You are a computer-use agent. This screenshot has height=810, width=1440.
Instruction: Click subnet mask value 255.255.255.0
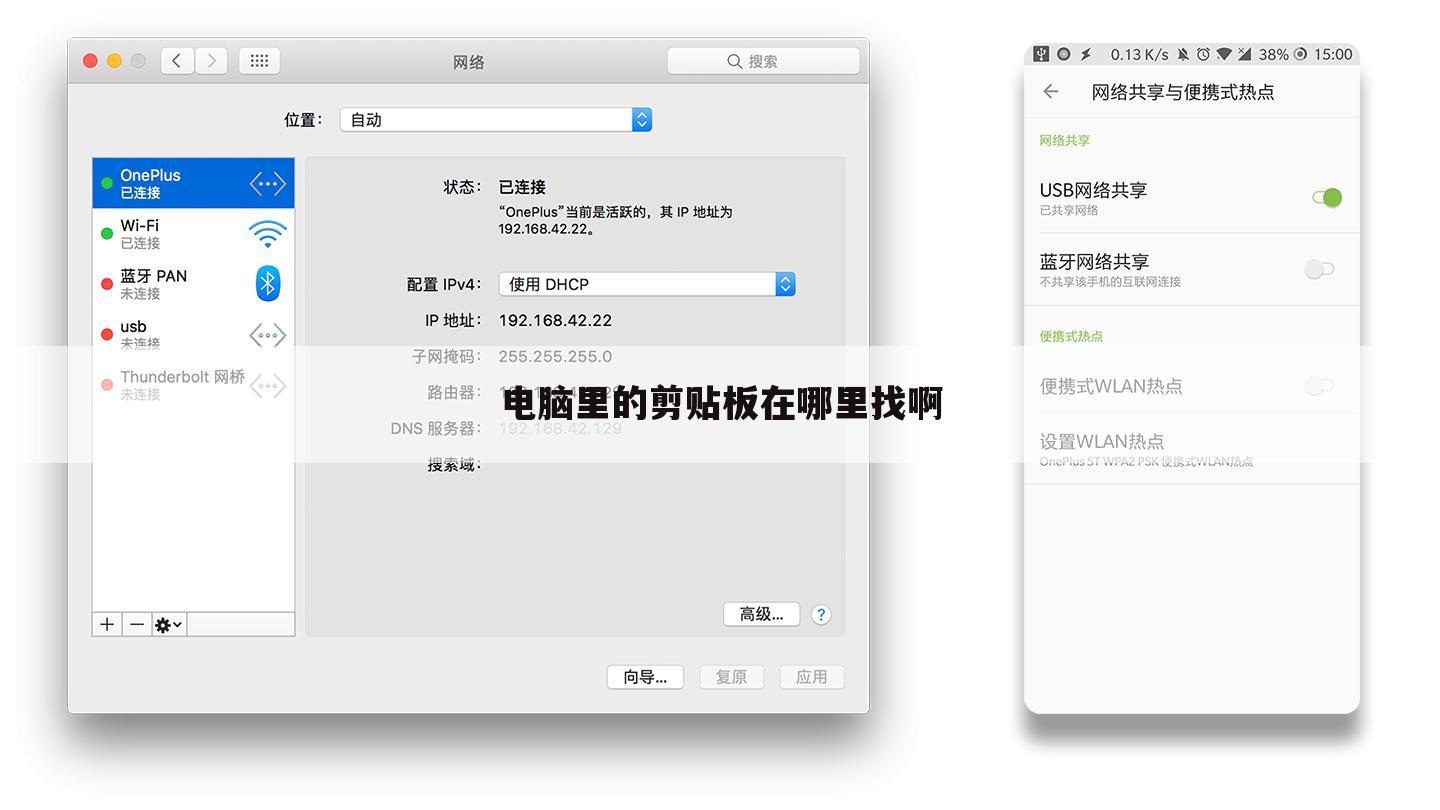click(555, 356)
